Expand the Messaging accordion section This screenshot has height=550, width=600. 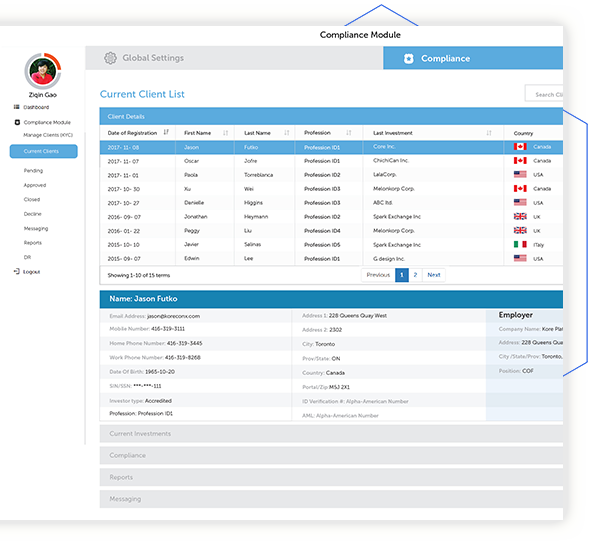click(331, 499)
